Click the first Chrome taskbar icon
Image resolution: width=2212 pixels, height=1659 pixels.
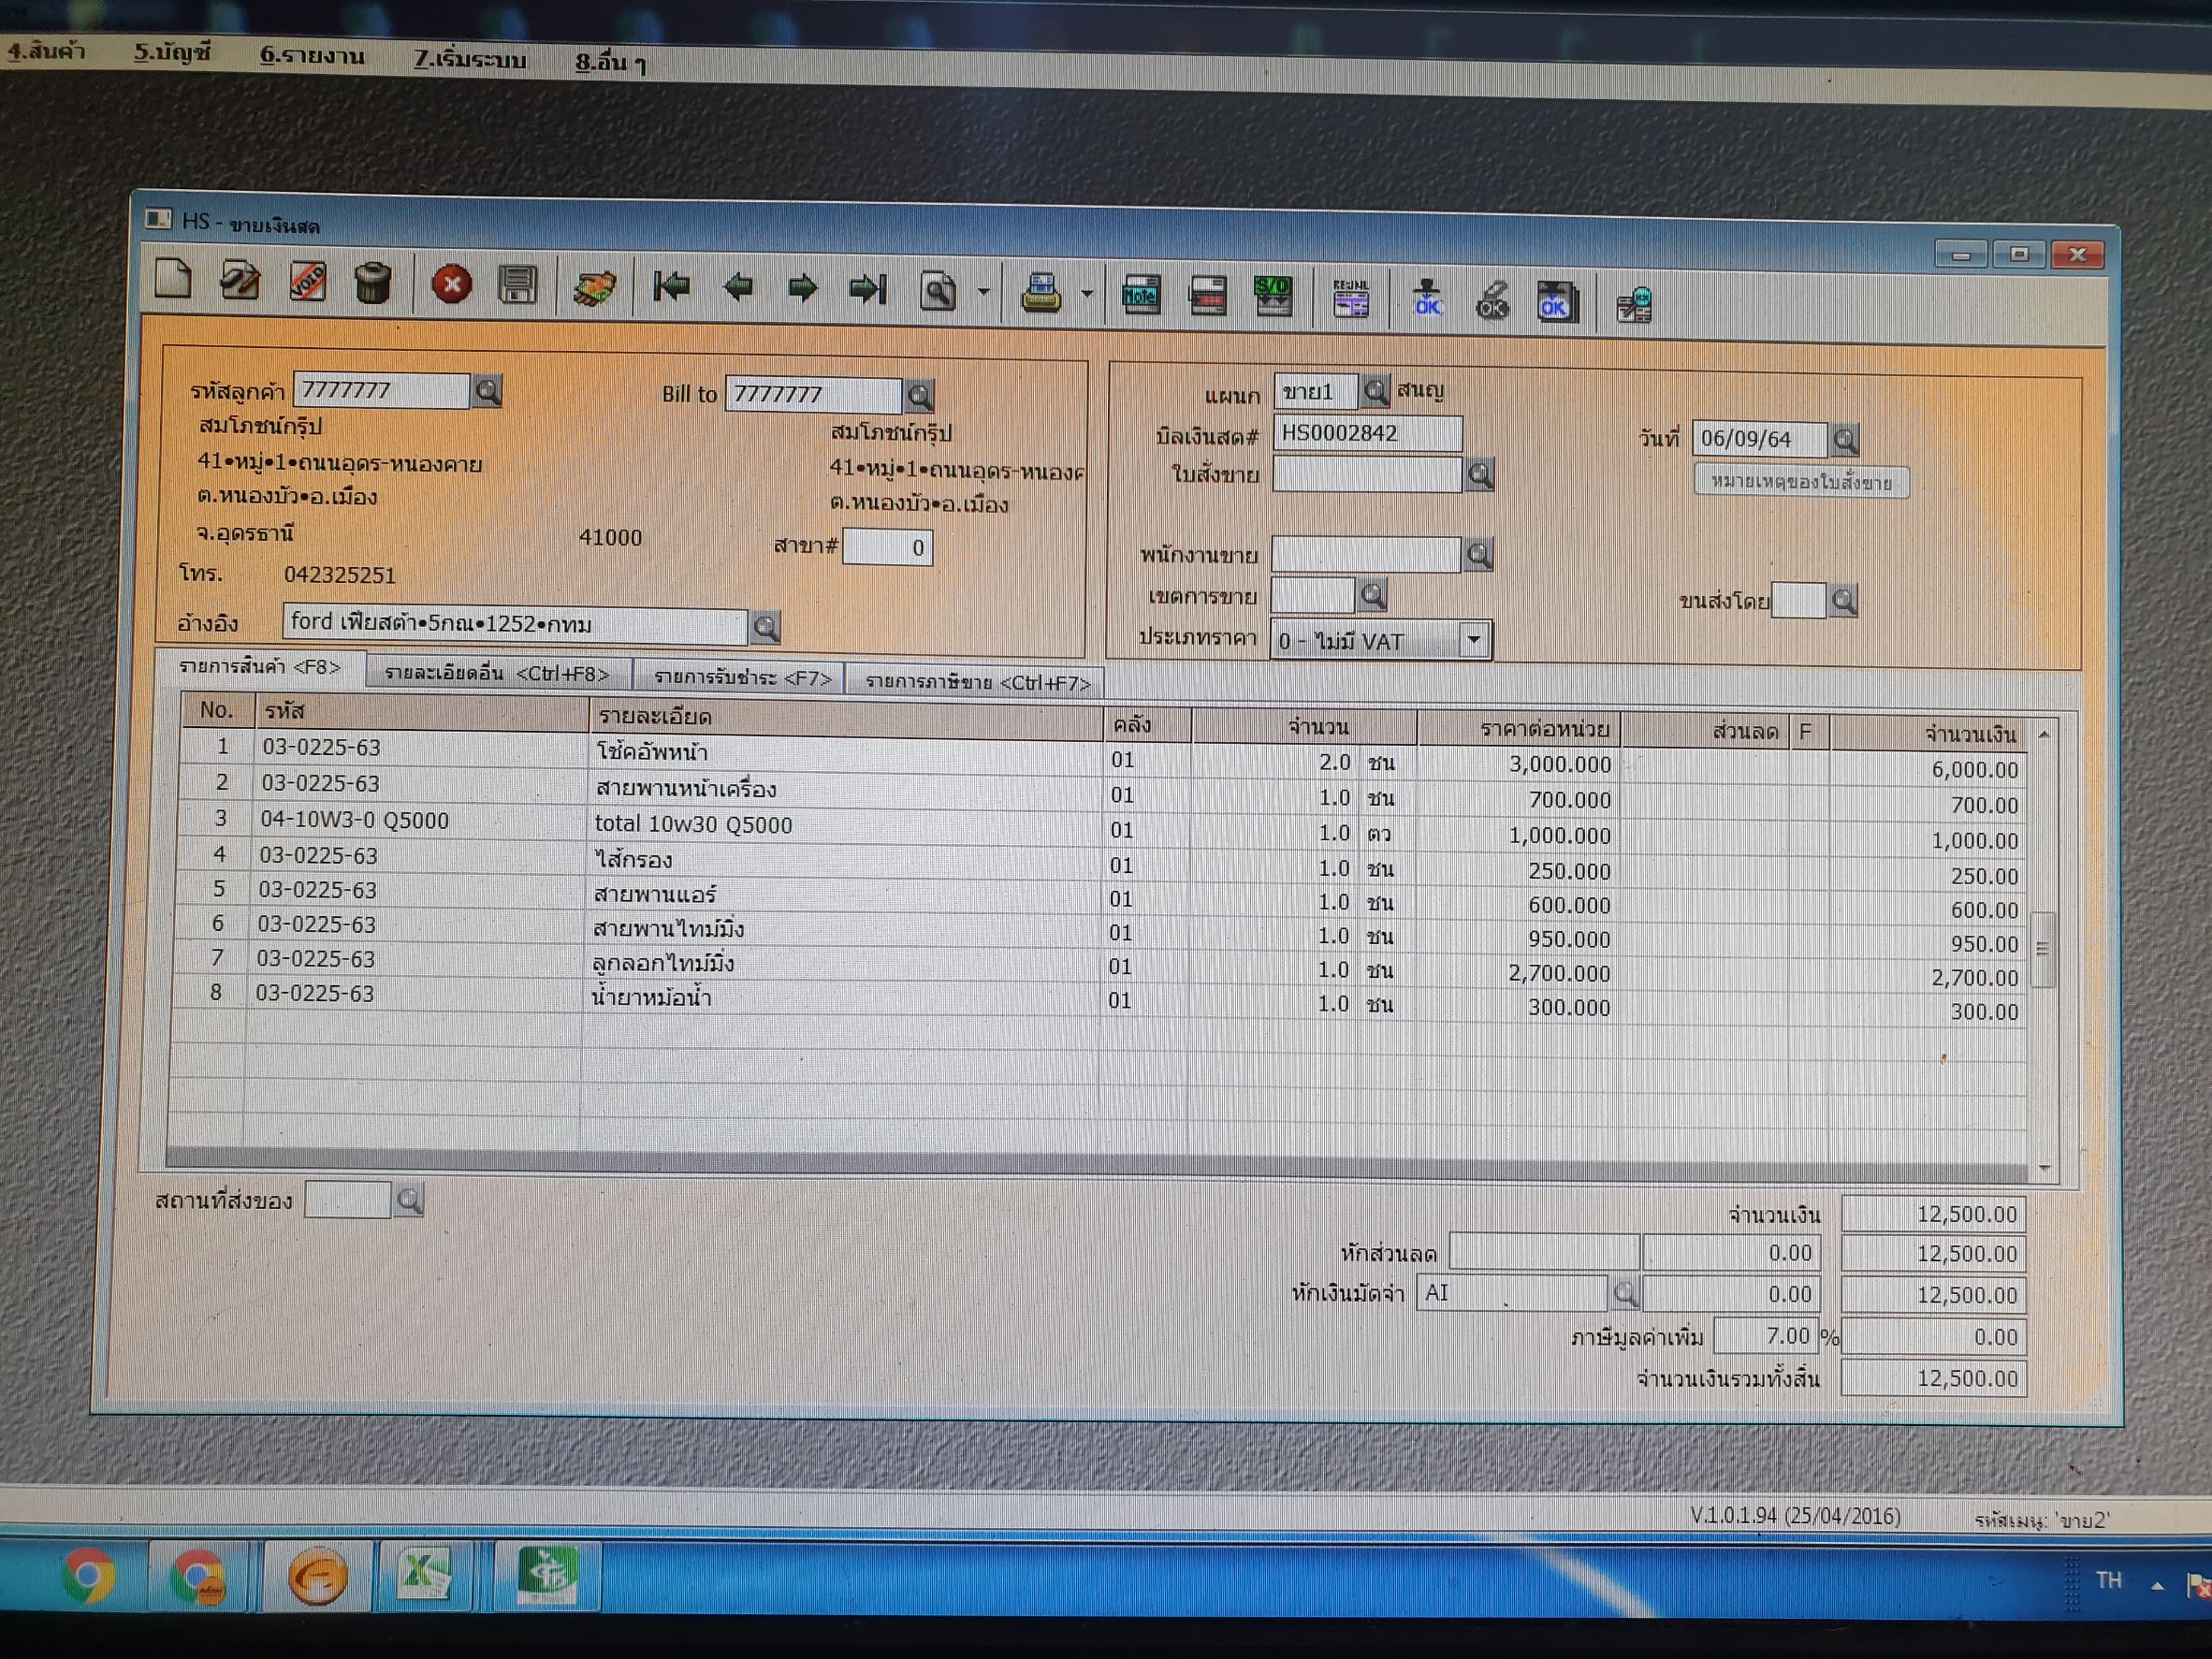pos(88,1576)
